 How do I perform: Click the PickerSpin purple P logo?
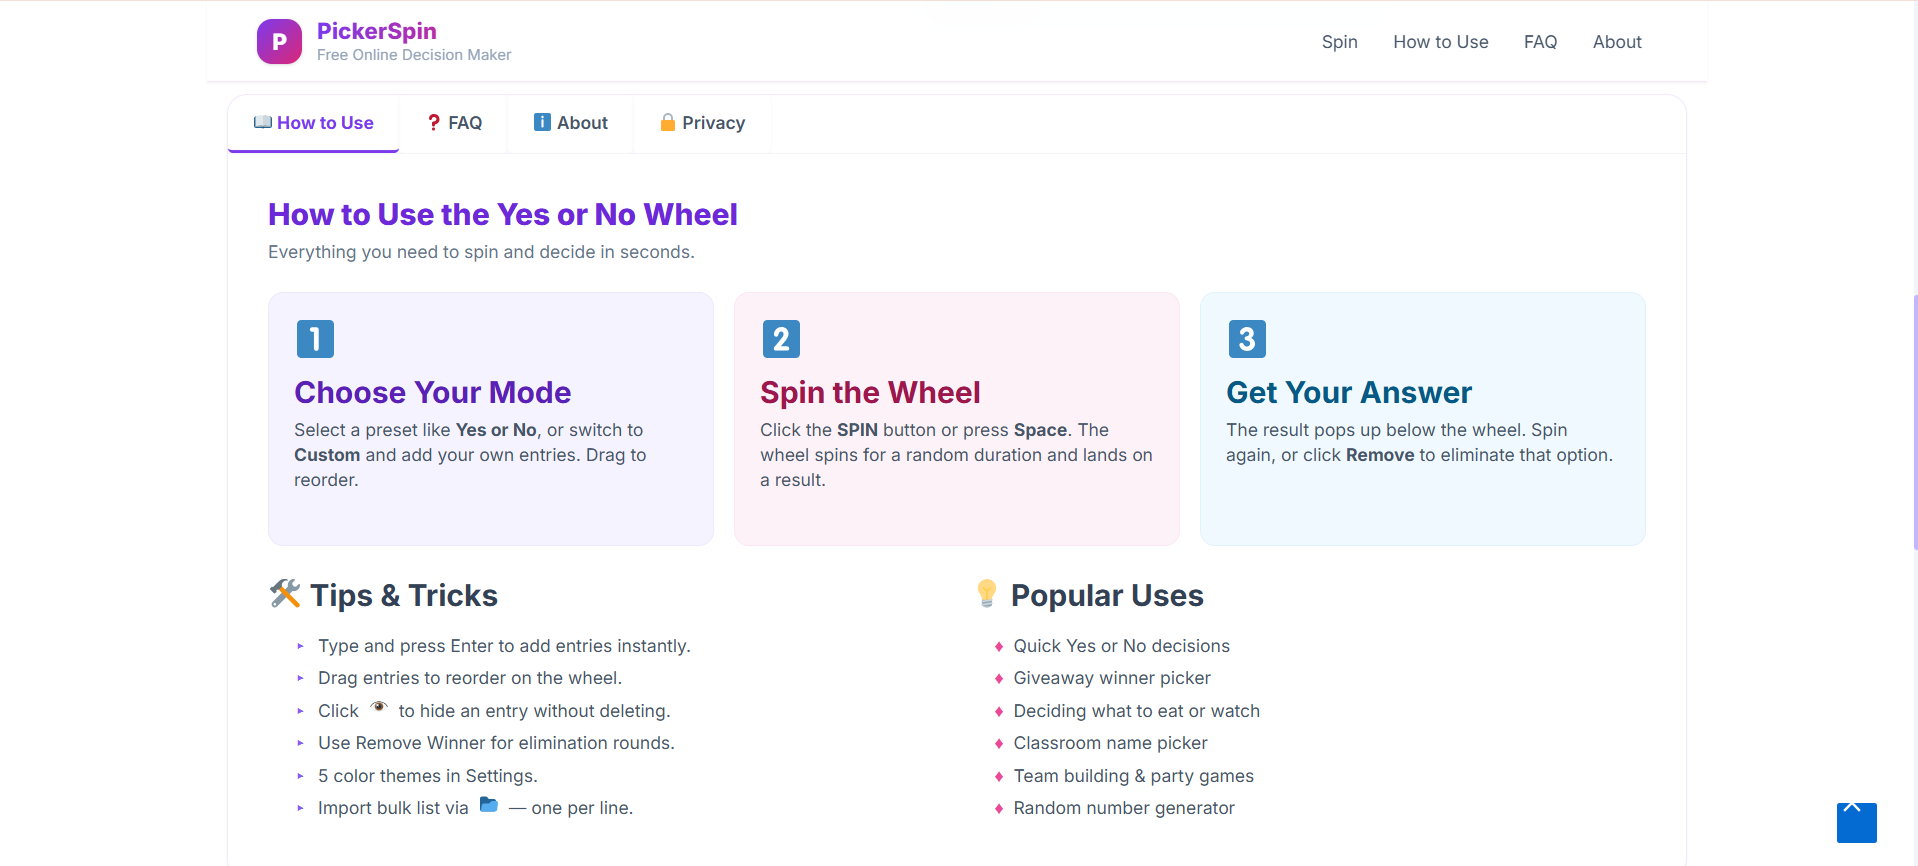coord(279,42)
